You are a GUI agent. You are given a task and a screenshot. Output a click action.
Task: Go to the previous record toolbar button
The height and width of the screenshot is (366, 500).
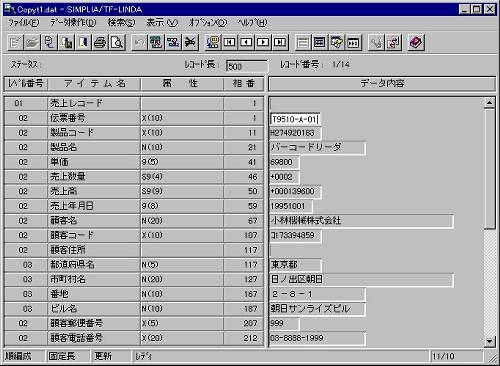[x=246, y=42]
